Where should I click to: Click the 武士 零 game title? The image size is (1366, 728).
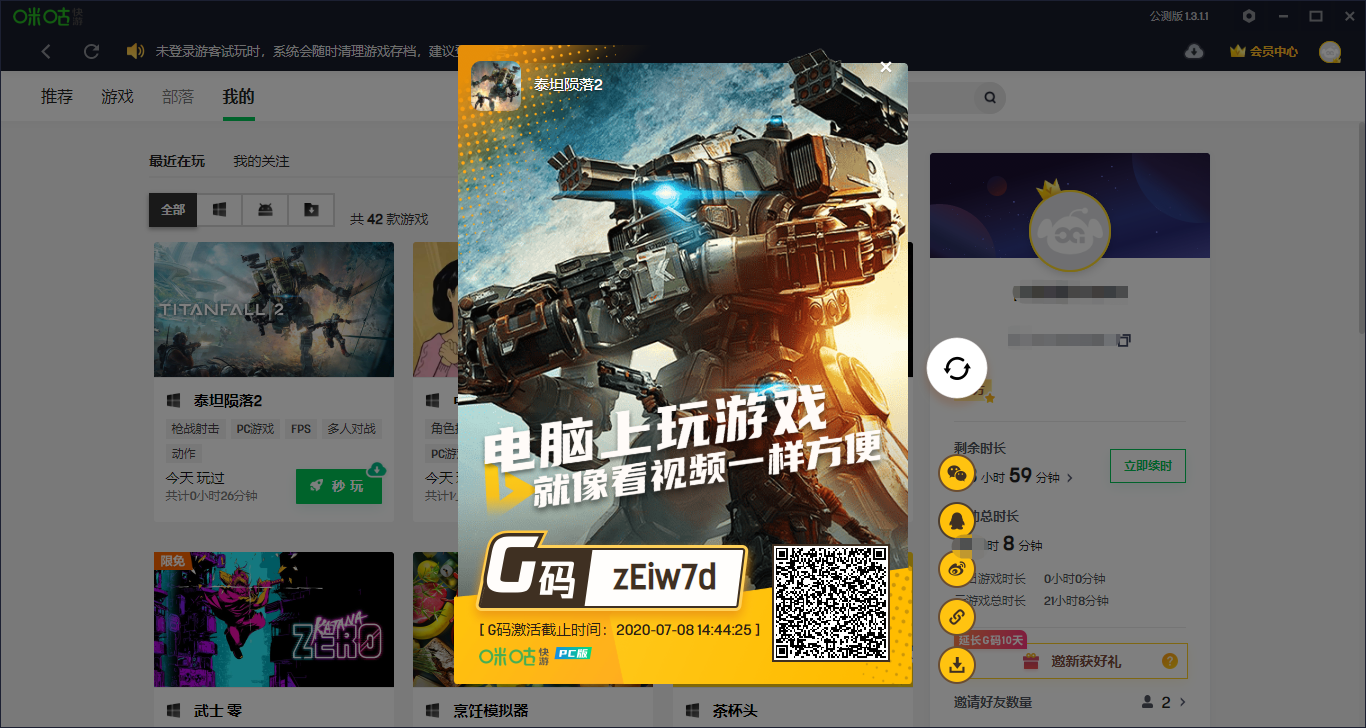(x=218, y=711)
